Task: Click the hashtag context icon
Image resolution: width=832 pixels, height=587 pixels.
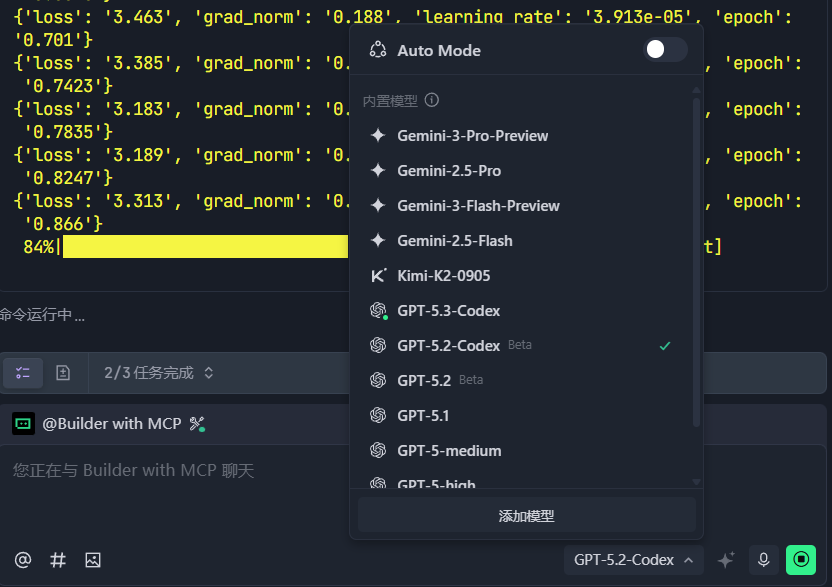Action: click(58, 560)
